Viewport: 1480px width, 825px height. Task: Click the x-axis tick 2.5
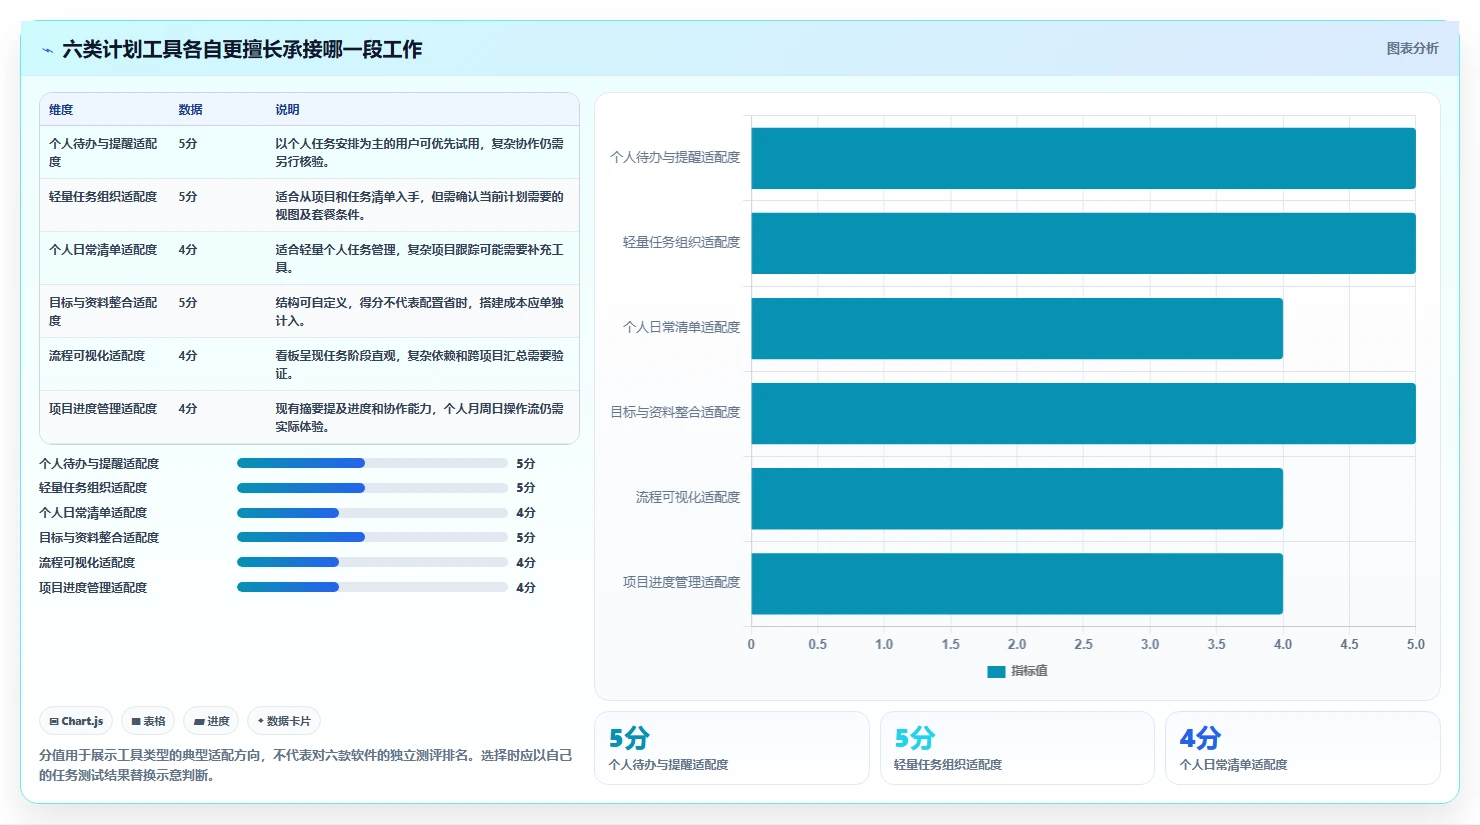coord(1083,644)
